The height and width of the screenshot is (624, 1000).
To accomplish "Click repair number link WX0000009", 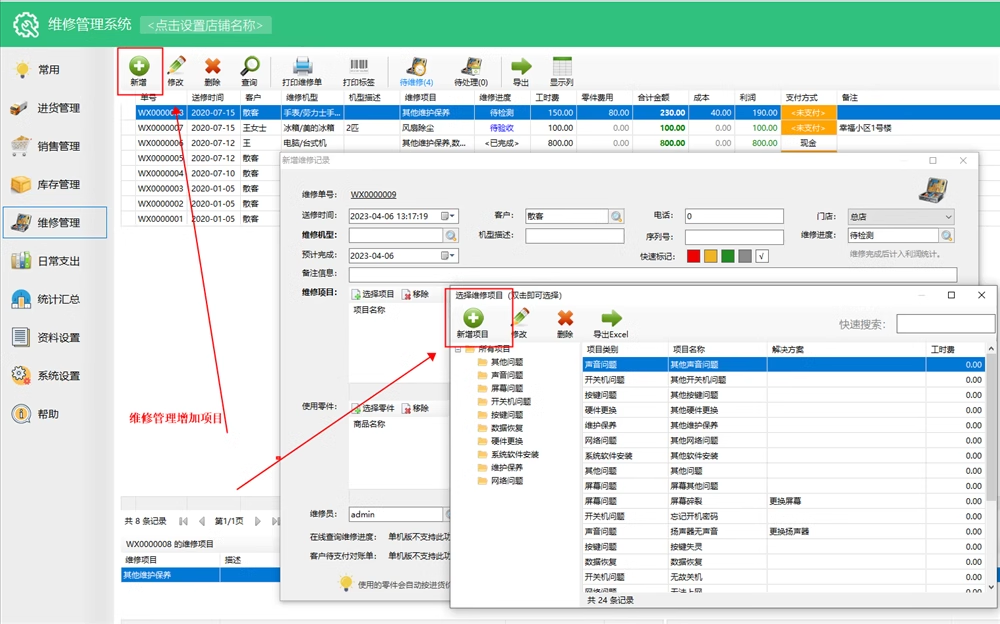I will coord(373,195).
